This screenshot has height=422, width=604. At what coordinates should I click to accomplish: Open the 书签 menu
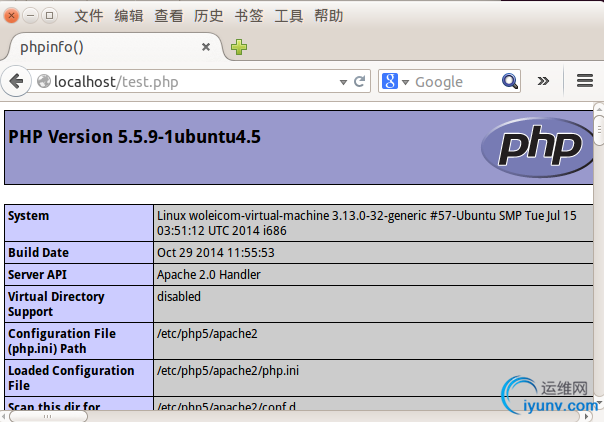coord(248,16)
